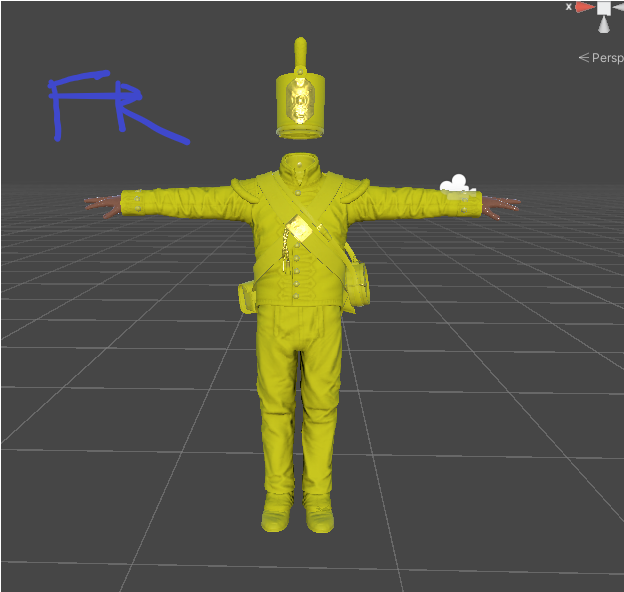Click the red X axis cone on scene gizmo
Screen dimensions: 624x592
point(585,7)
